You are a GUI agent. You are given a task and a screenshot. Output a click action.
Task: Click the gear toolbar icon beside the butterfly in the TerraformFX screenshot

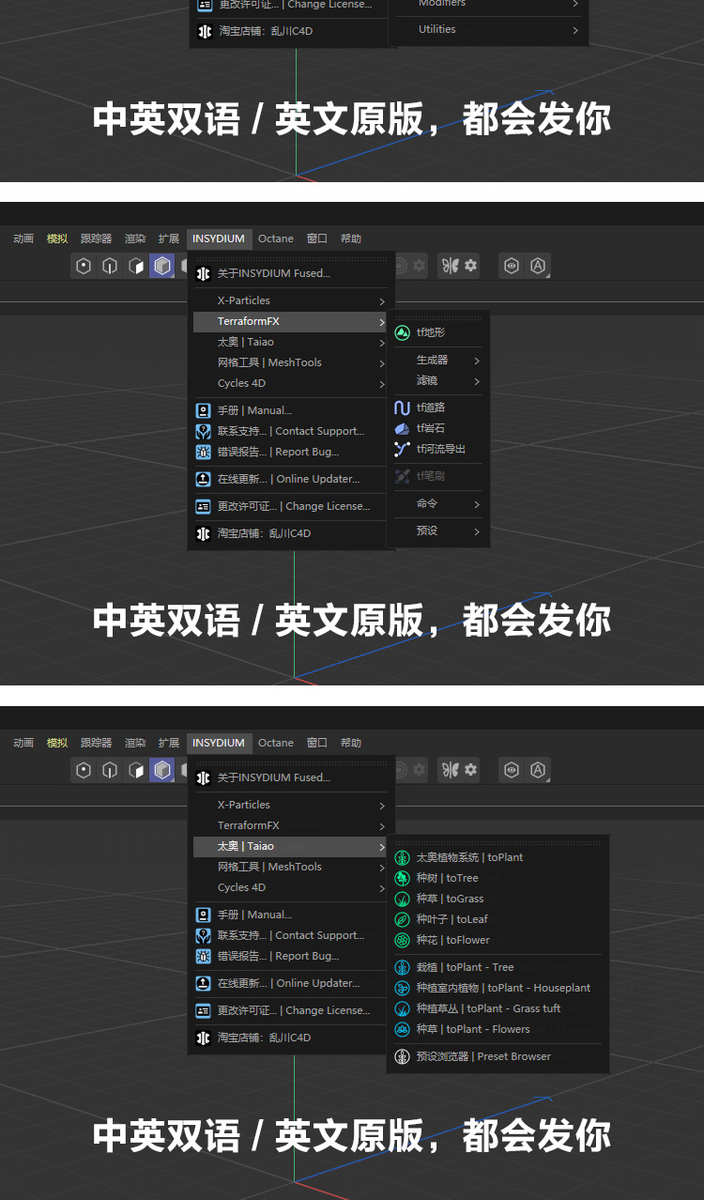point(471,266)
